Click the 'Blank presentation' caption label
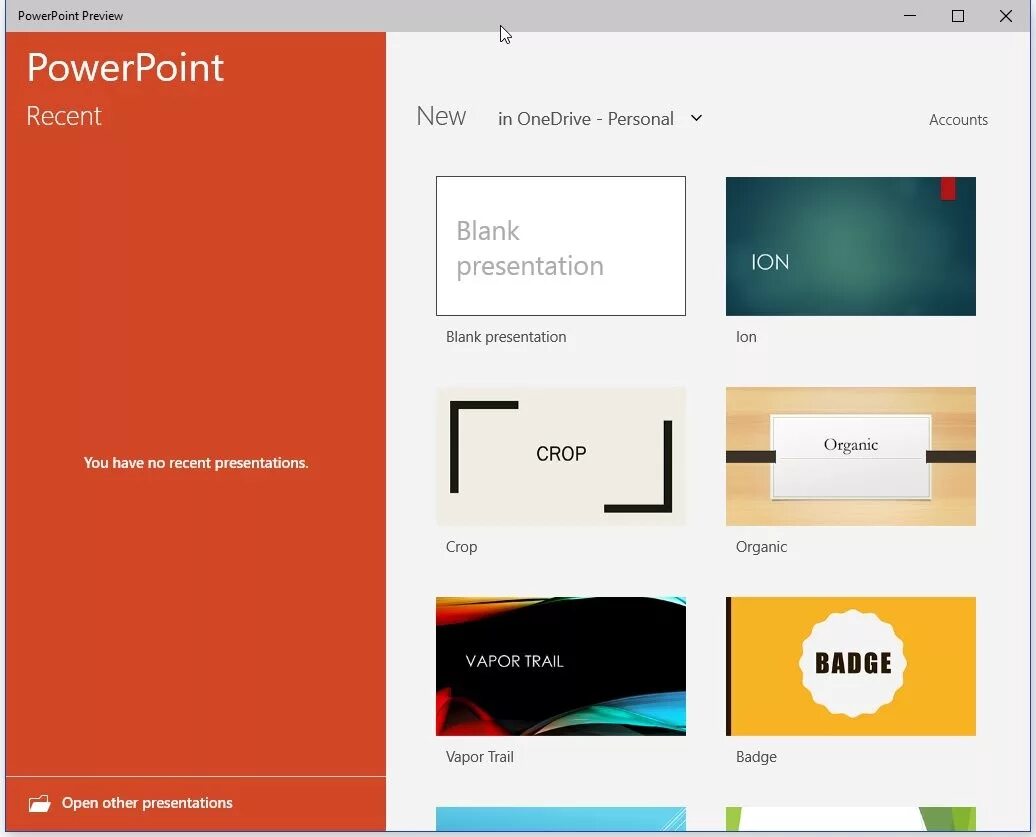The height and width of the screenshot is (837, 1036). point(506,337)
